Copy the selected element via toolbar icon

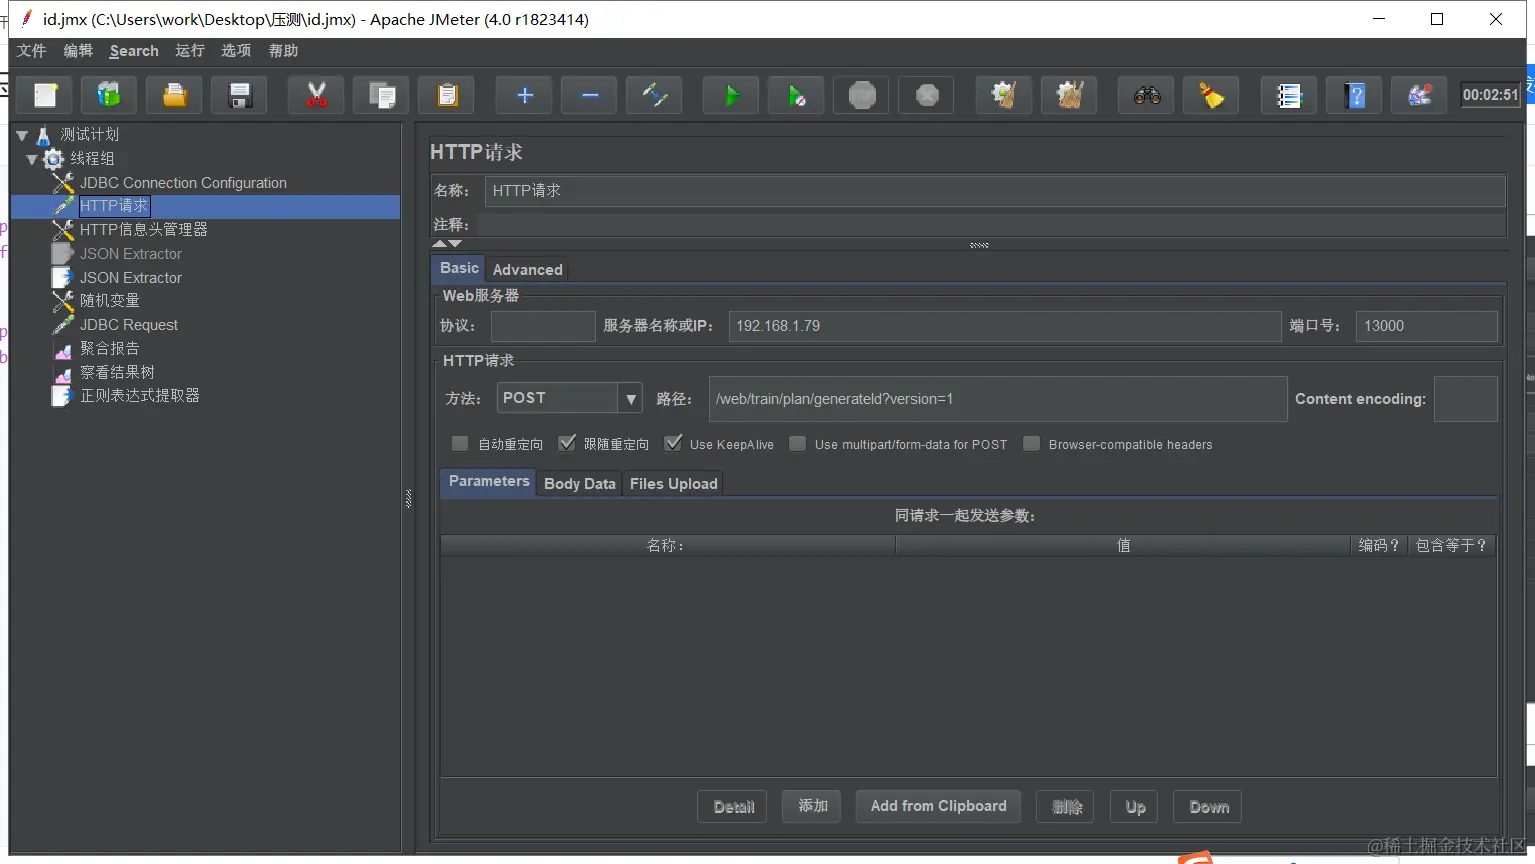pos(381,95)
